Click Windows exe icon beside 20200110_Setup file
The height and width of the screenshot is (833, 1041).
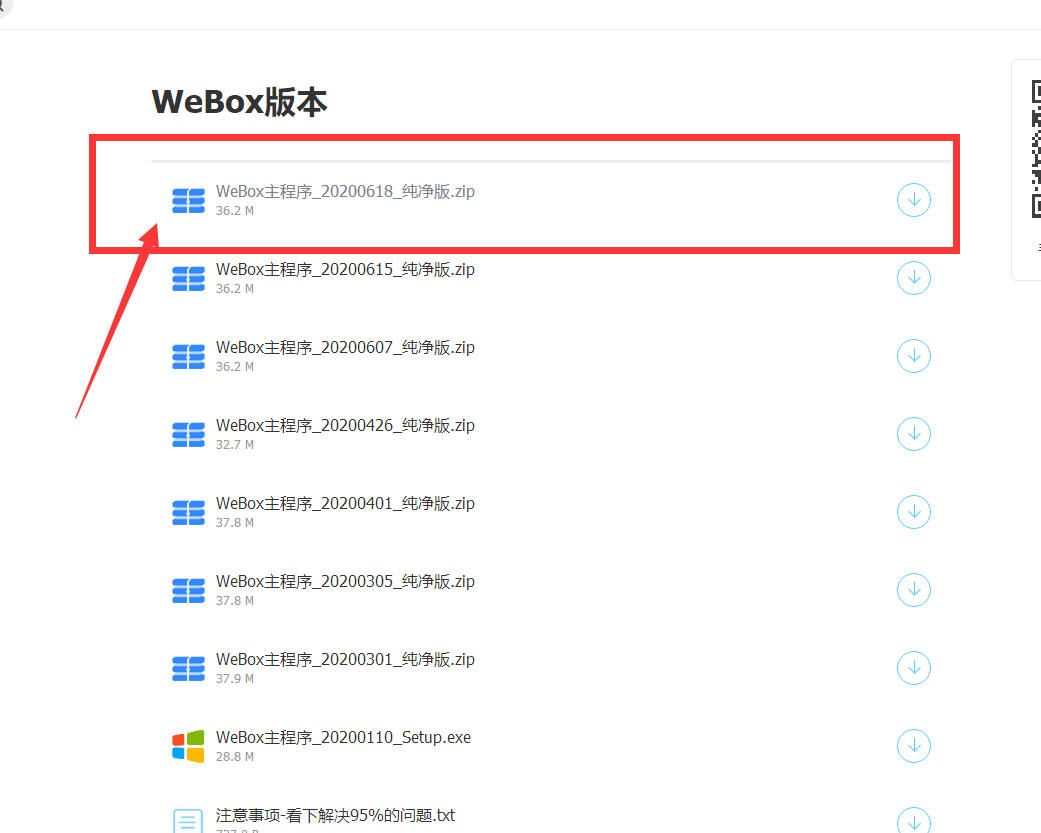coord(189,746)
